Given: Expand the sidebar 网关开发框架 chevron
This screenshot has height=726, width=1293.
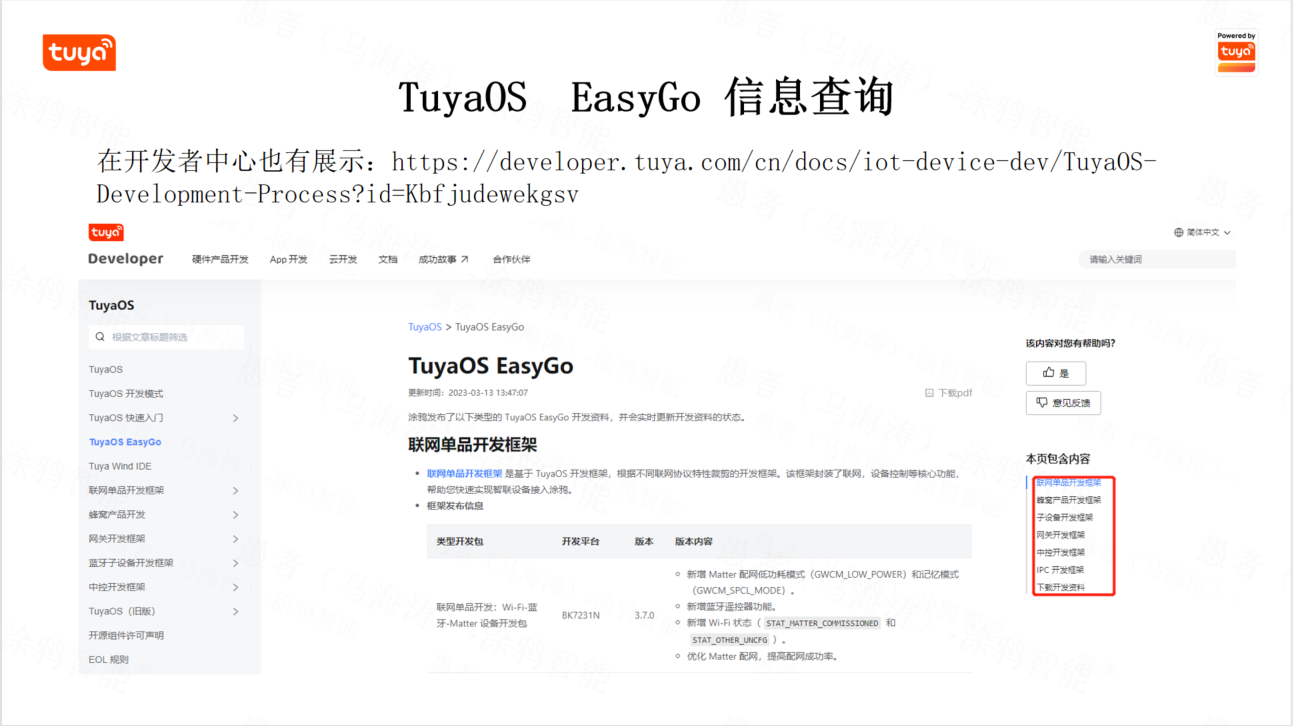Looking at the screenshot, I should point(236,539).
